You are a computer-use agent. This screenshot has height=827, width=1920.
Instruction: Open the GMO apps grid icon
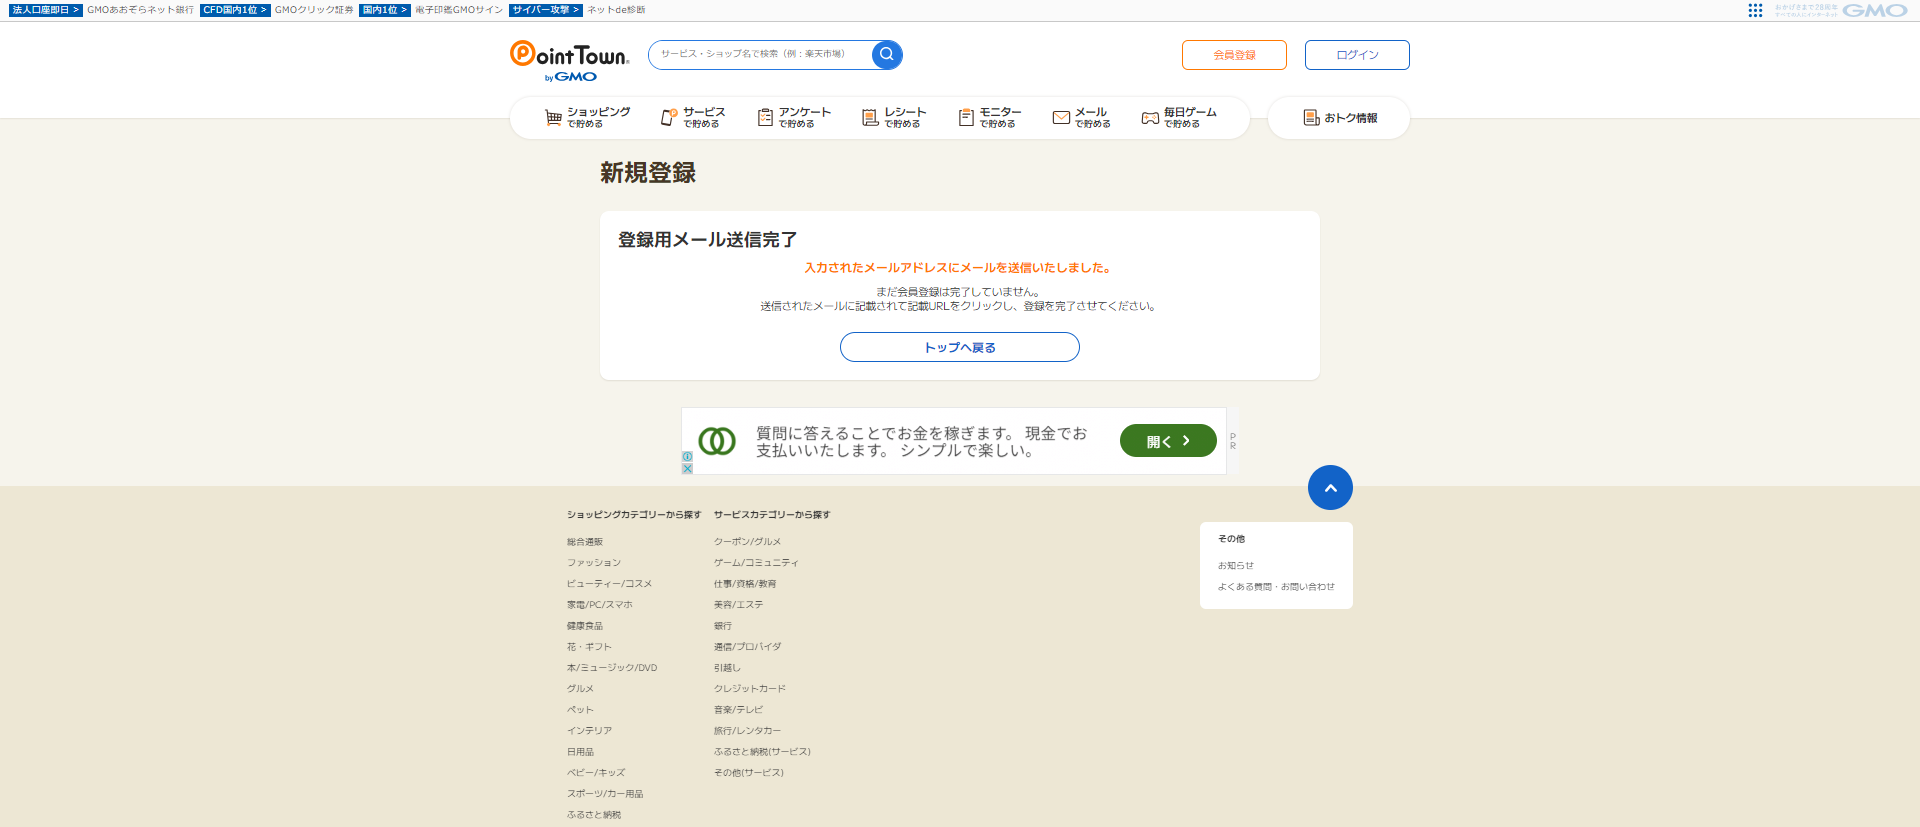tap(1755, 10)
